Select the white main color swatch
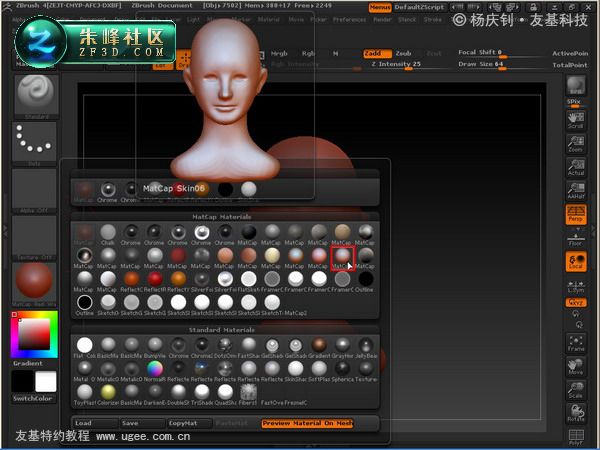 (x=46, y=382)
